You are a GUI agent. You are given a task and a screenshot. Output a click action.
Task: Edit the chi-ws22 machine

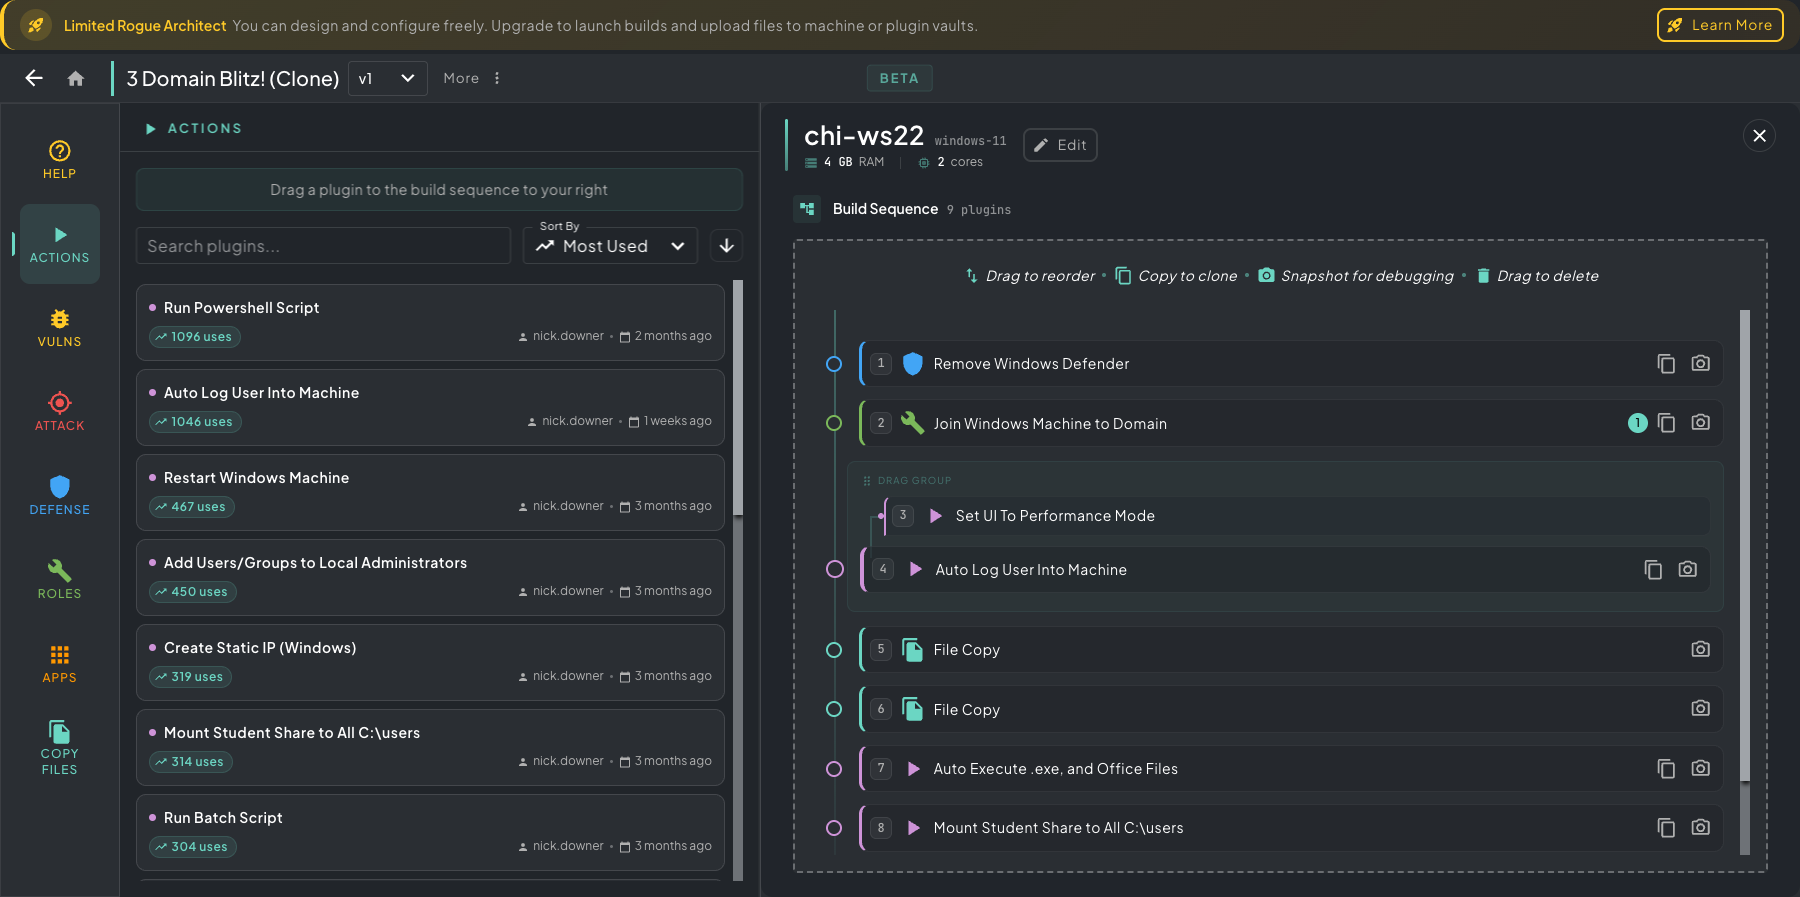pos(1060,145)
